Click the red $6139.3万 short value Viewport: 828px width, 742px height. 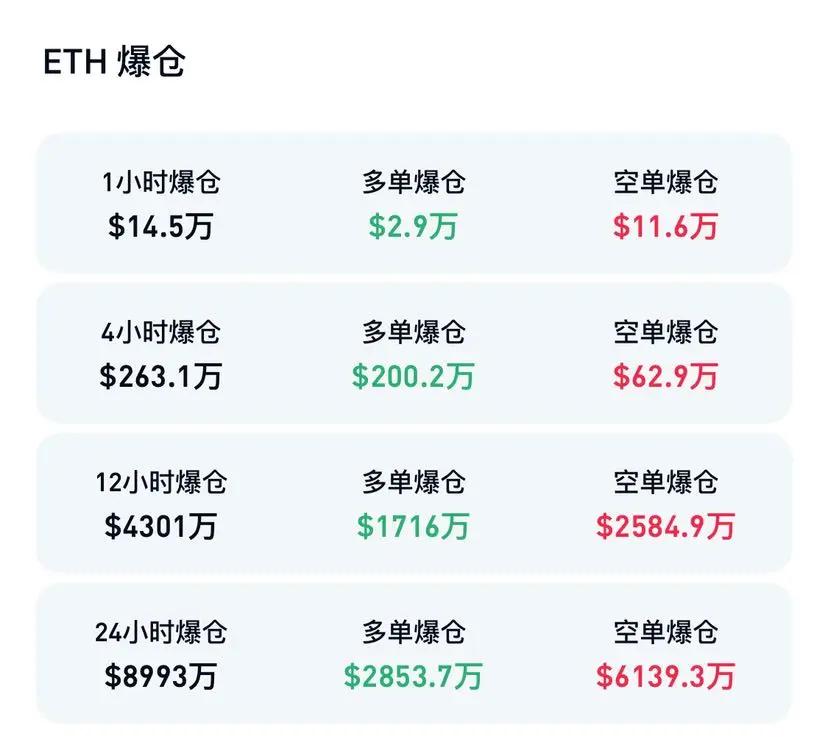tap(665, 677)
